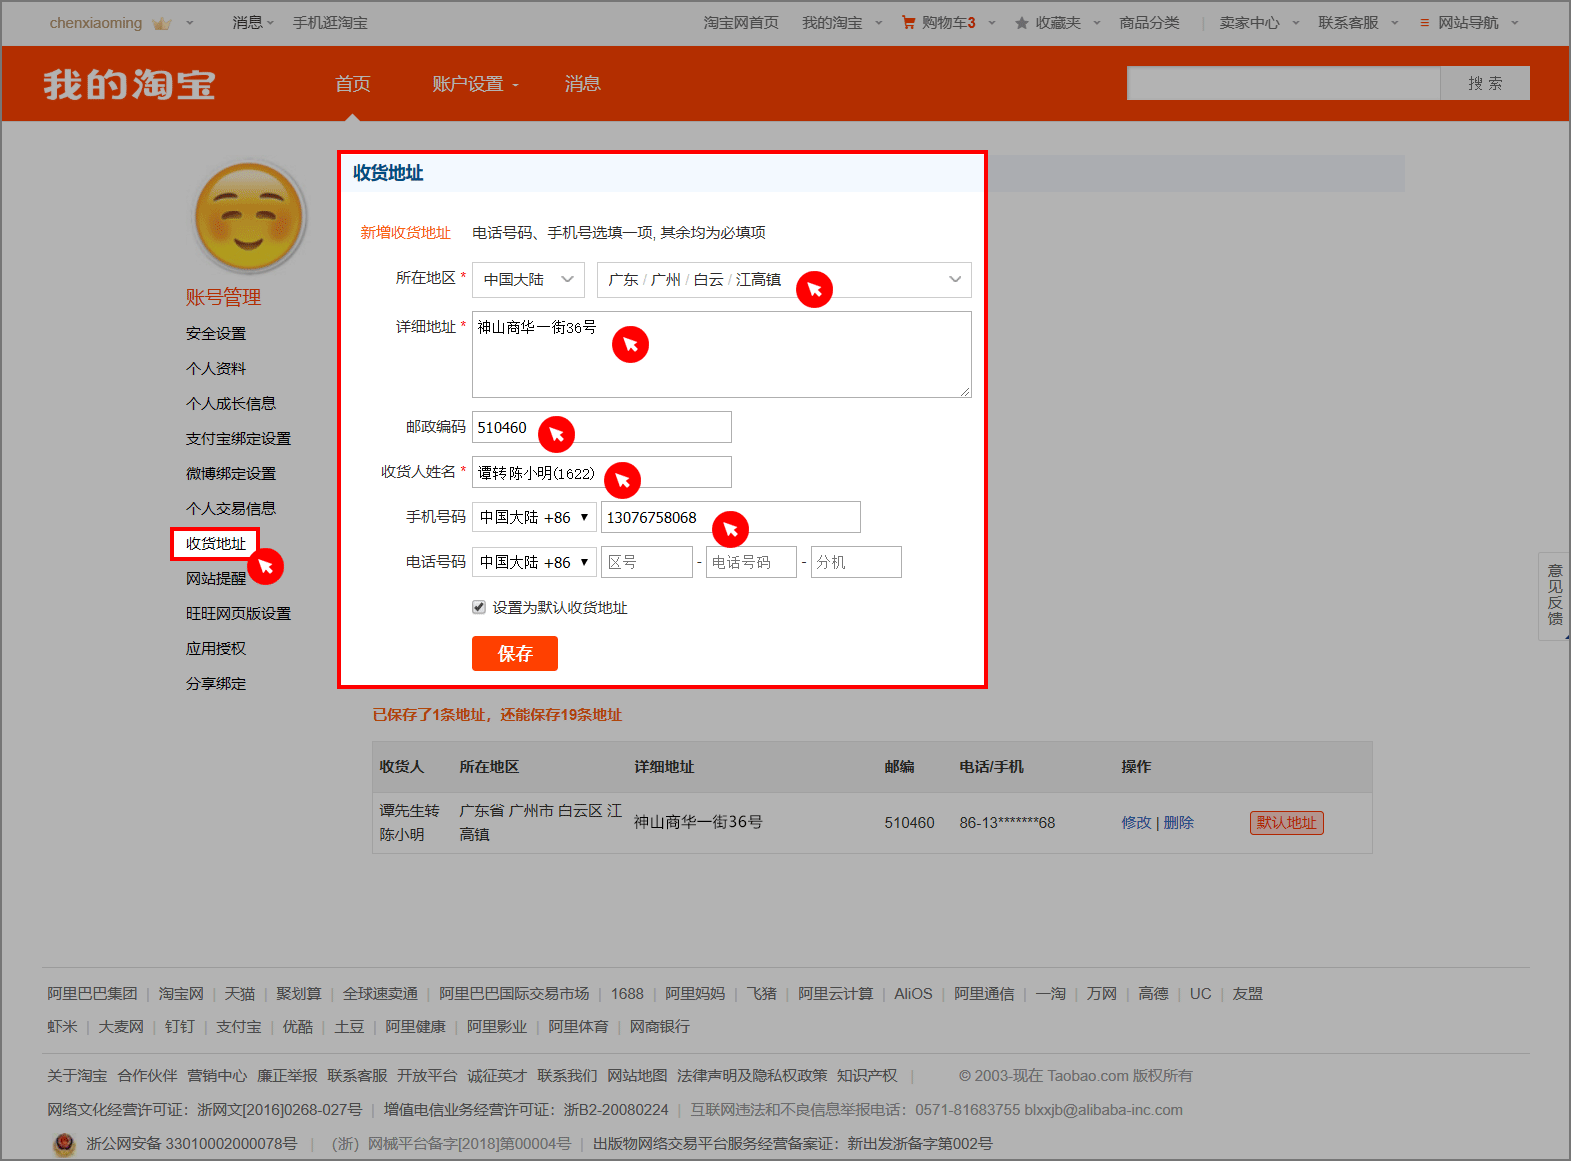The image size is (1571, 1161).
Task: Open 支付宝绑定设置 sidebar item
Action: coord(238,439)
